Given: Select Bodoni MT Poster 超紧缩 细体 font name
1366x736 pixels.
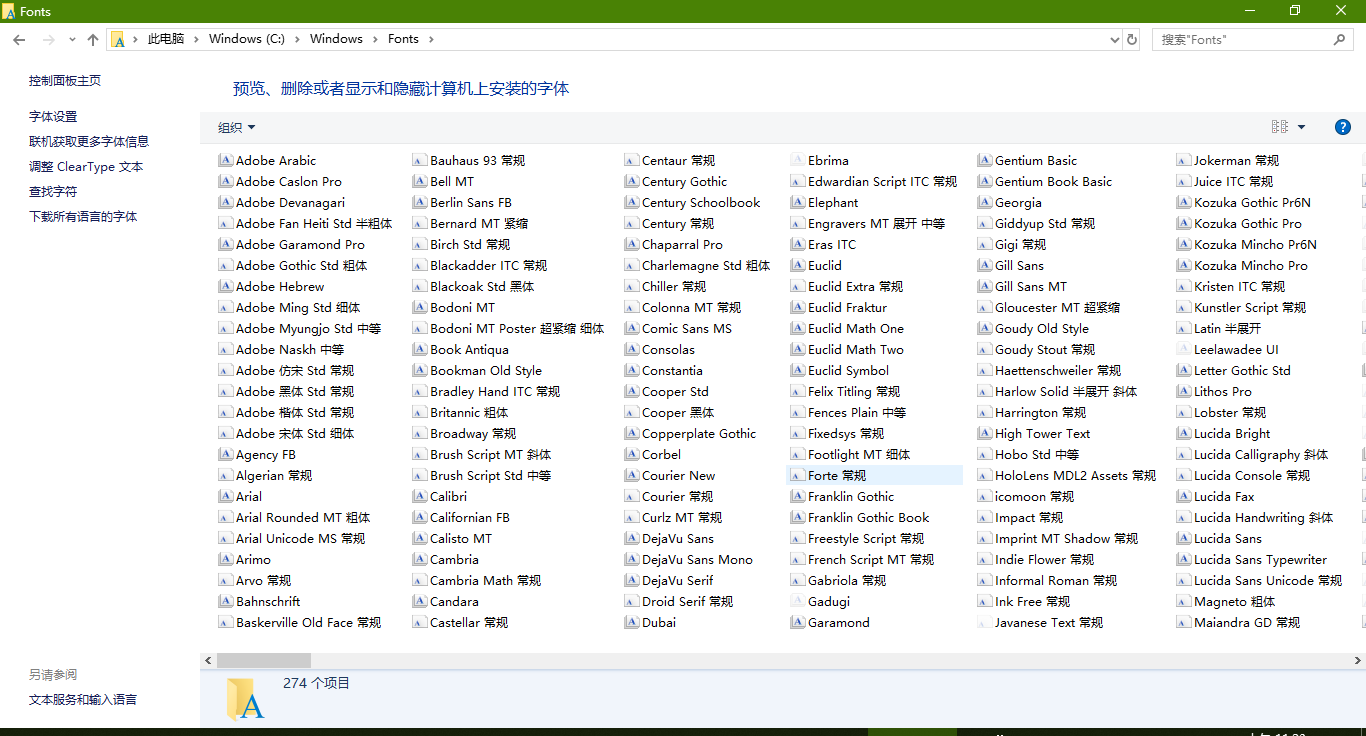Looking at the screenshot, I should [x=517, y=328].
